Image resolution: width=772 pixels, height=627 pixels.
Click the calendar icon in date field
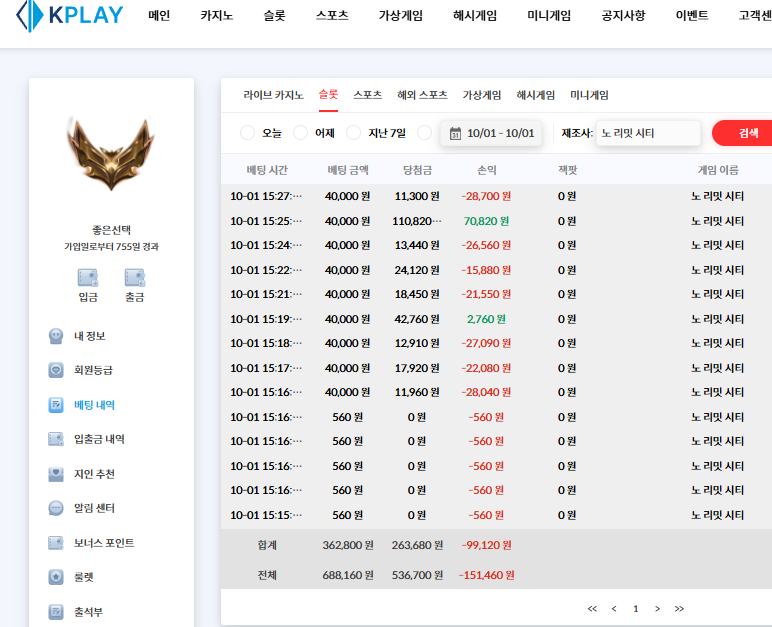click(455, 133)
